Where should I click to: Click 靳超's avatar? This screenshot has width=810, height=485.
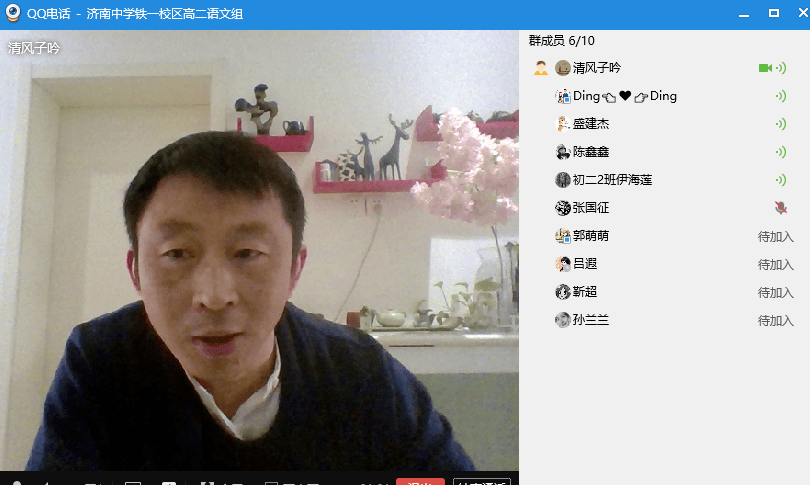(x=563, y=292)
